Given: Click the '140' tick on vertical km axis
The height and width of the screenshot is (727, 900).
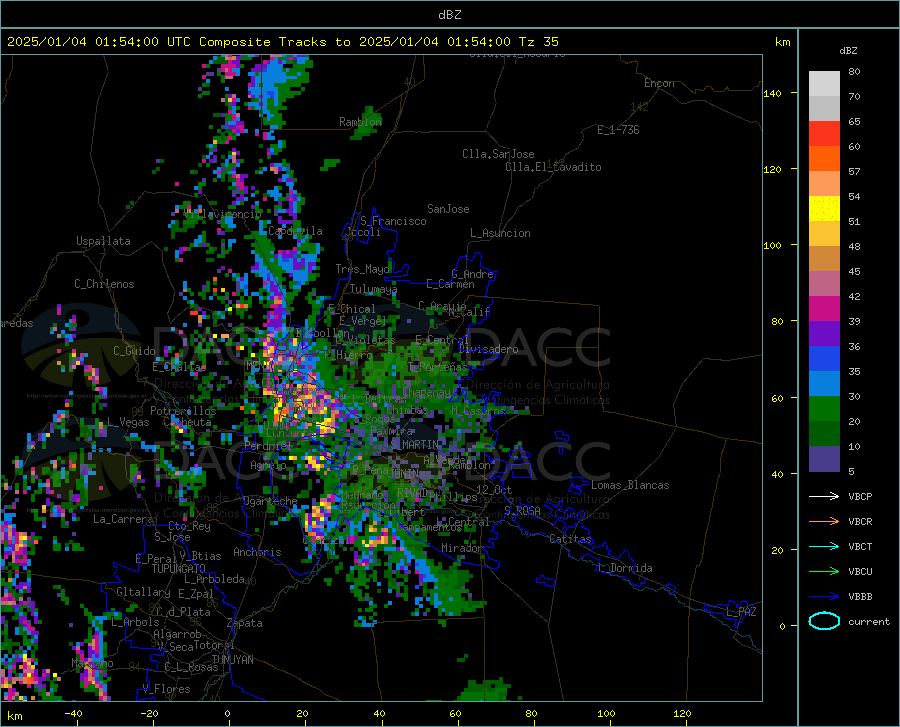Looking at the screenshot, I should 772,93.
